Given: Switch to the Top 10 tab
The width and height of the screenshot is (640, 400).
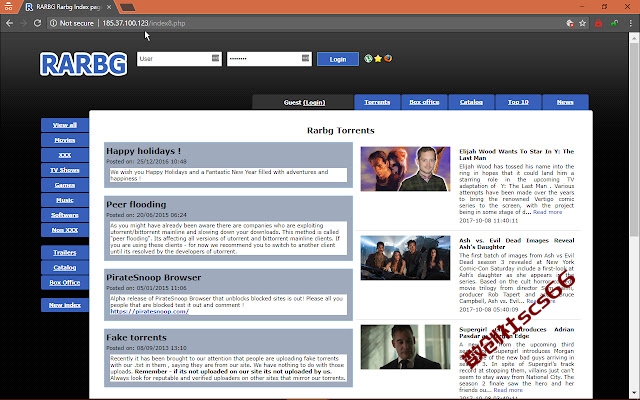Looking at the screenshot, I should (x=518, y=102).
